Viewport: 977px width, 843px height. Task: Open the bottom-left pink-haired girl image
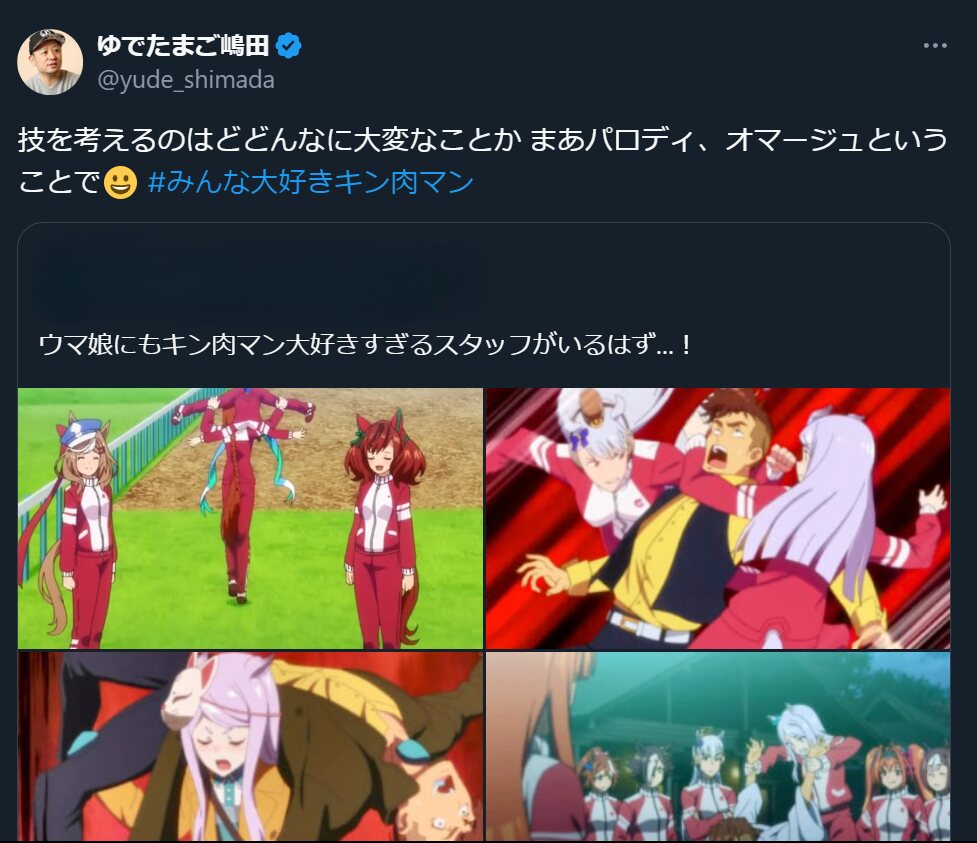pos(250,746)
